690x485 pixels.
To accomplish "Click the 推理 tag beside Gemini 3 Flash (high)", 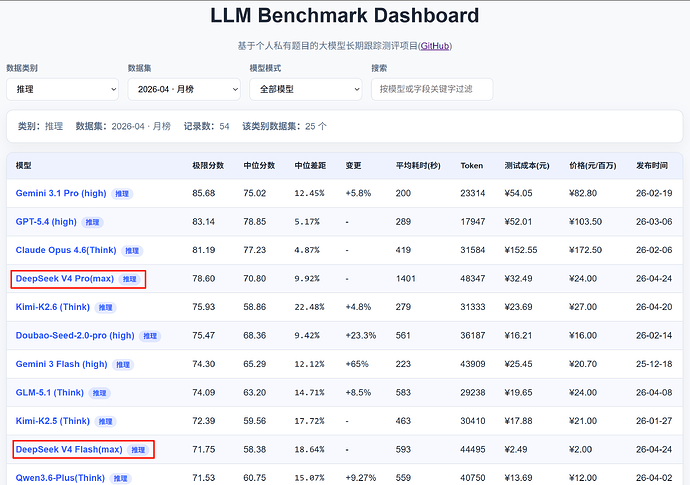I will [123, 365].
